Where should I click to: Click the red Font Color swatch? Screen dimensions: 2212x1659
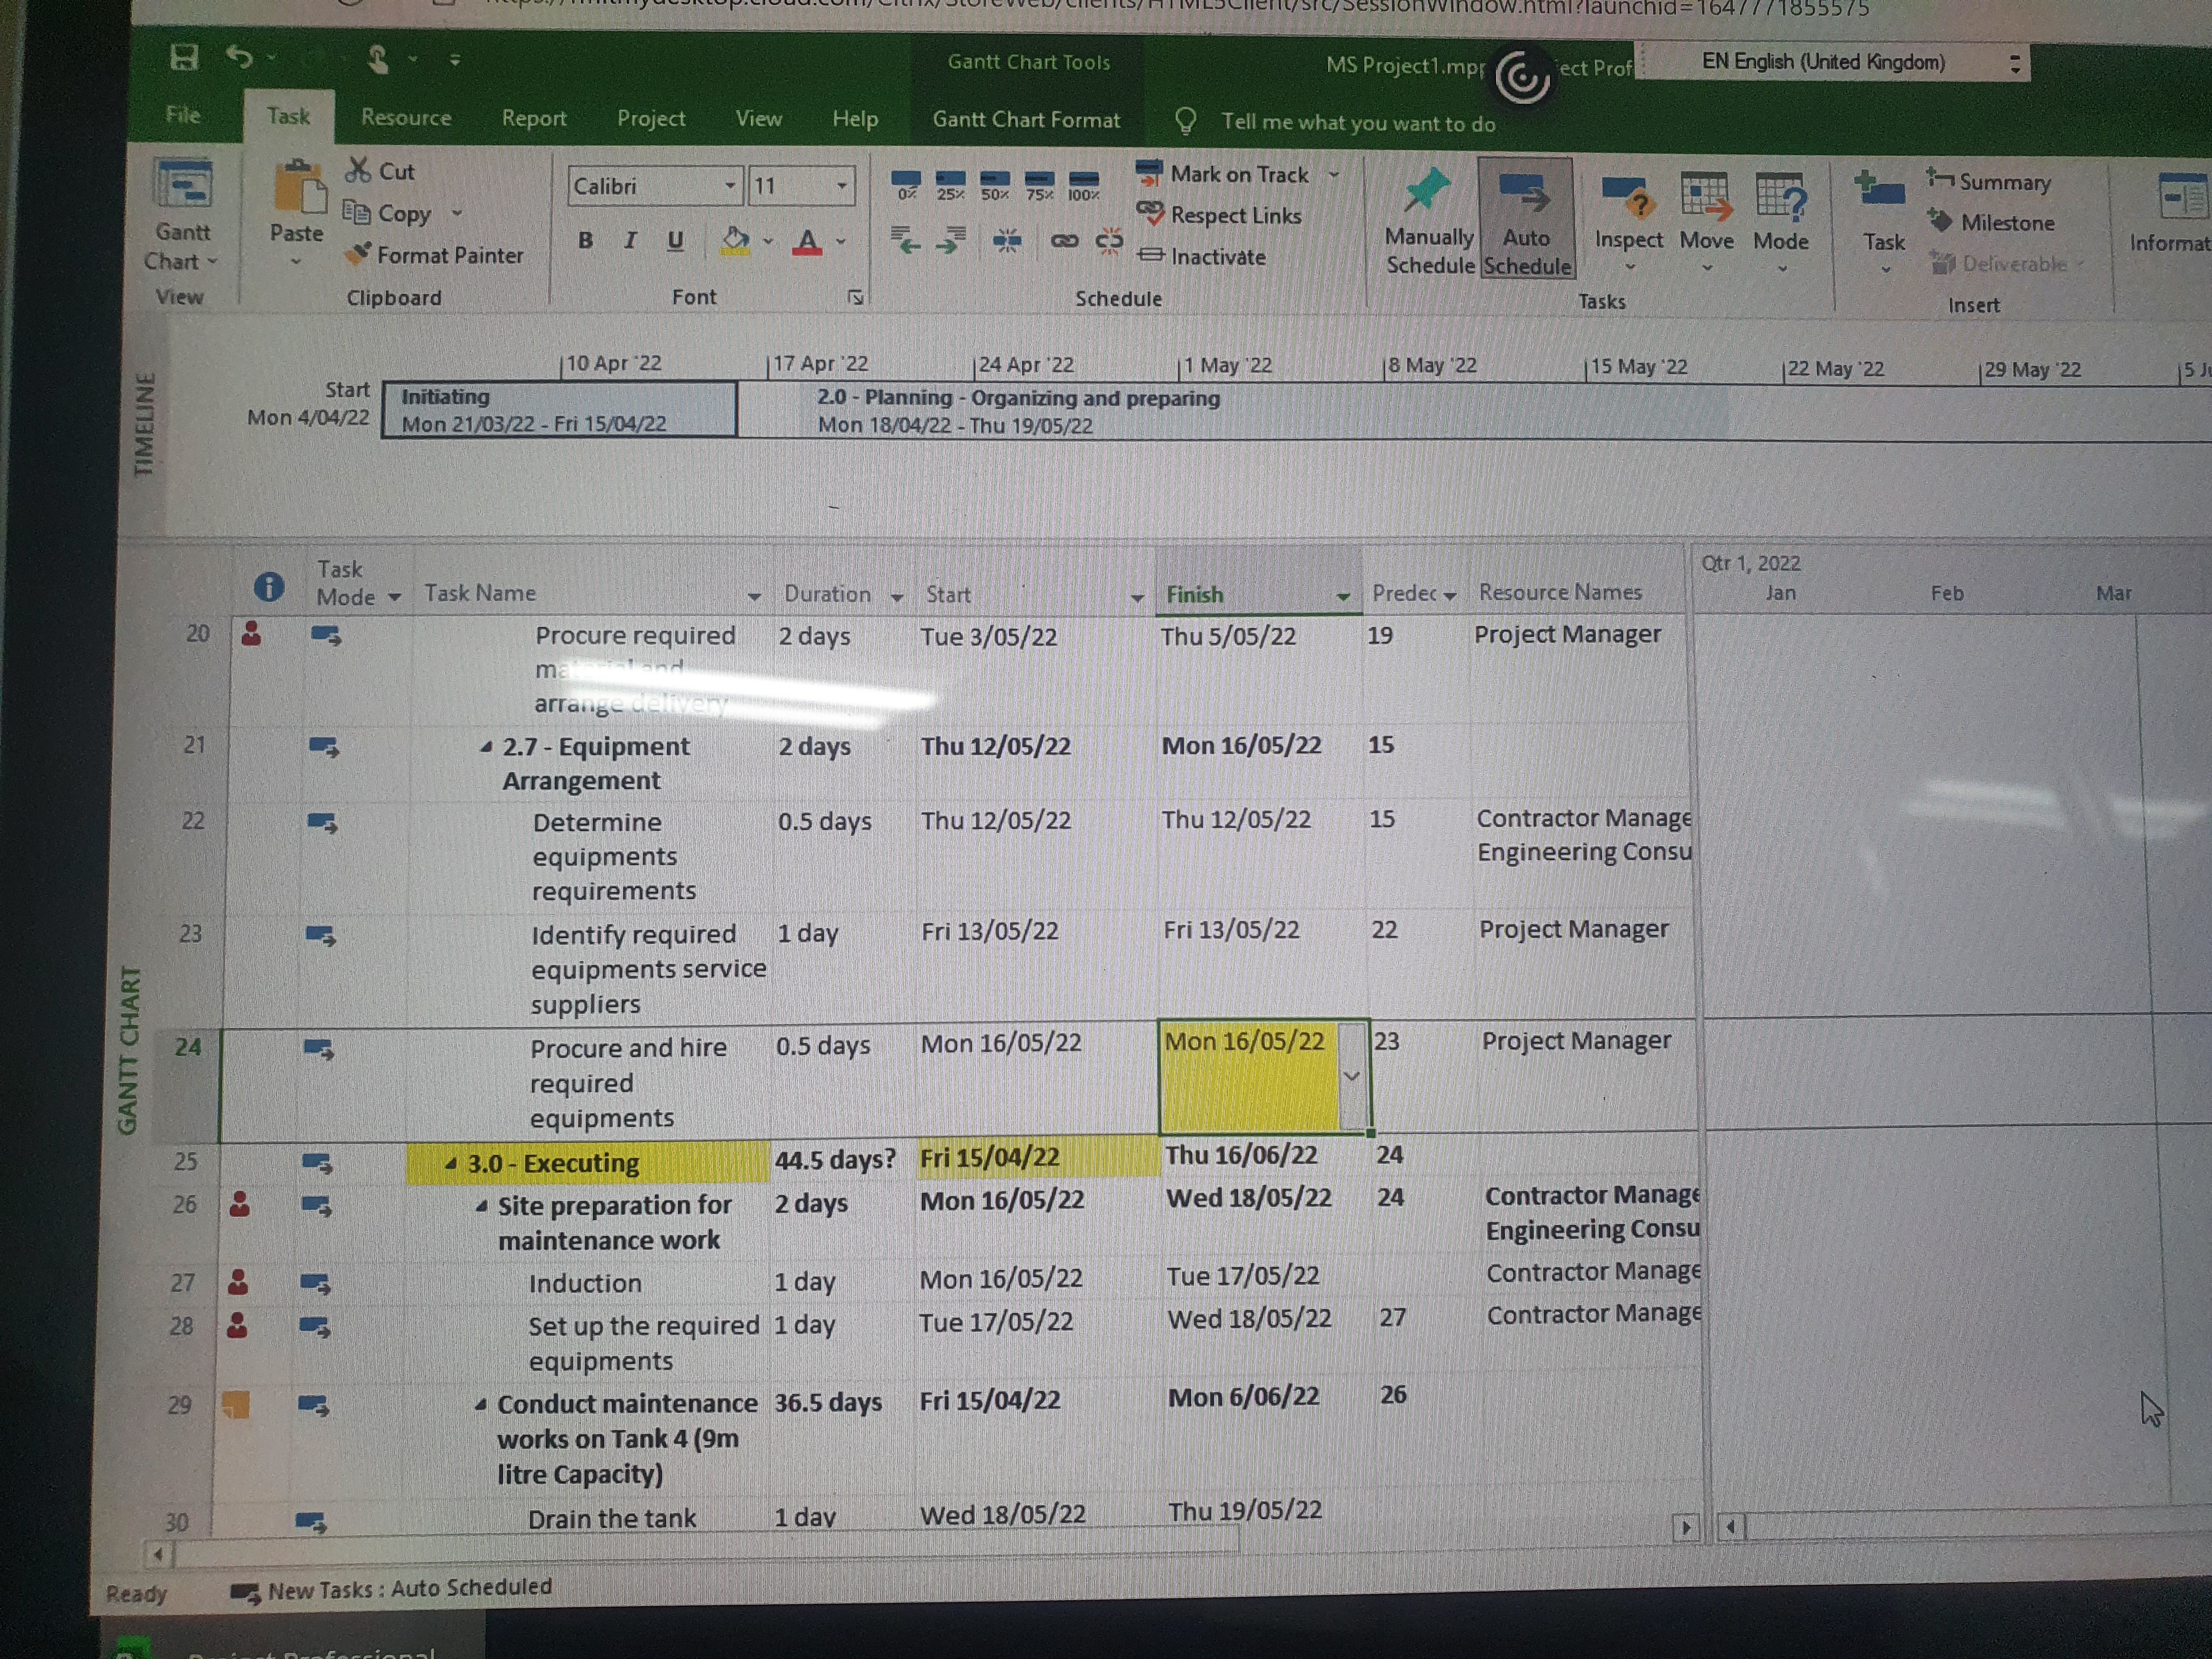click(x=808, y=242)
